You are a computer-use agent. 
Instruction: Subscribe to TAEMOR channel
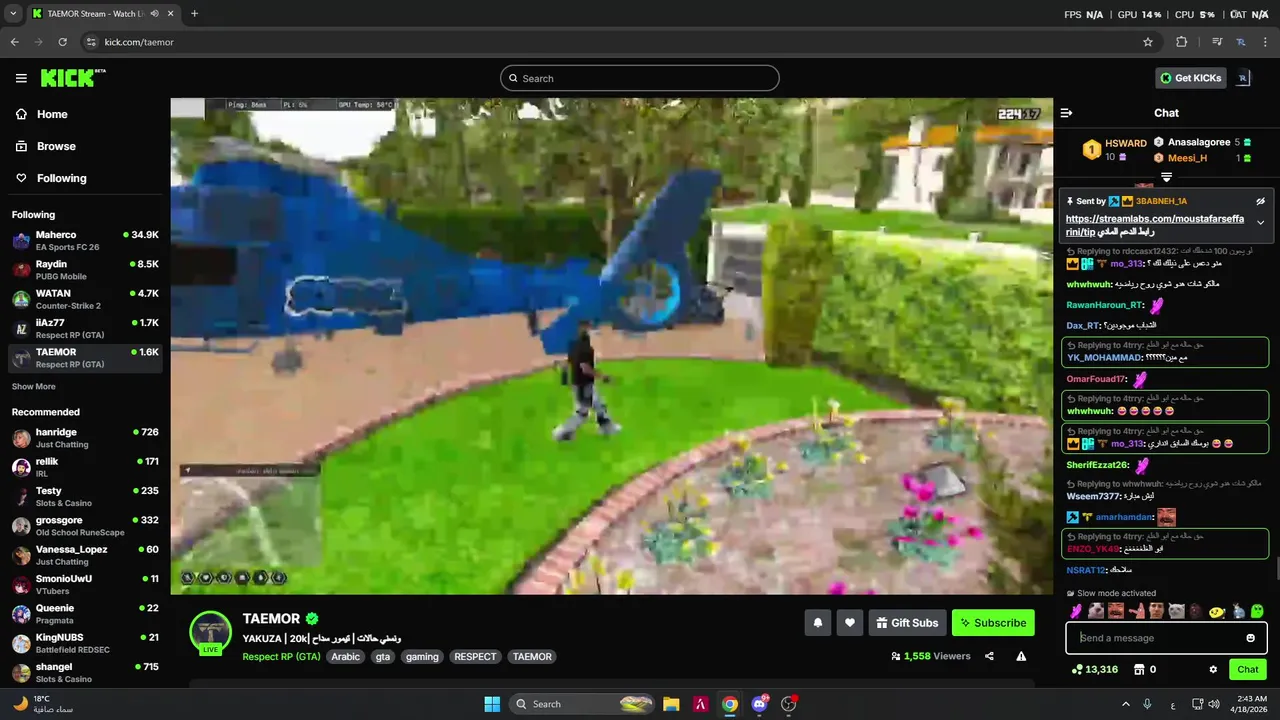tap(993, 623)
